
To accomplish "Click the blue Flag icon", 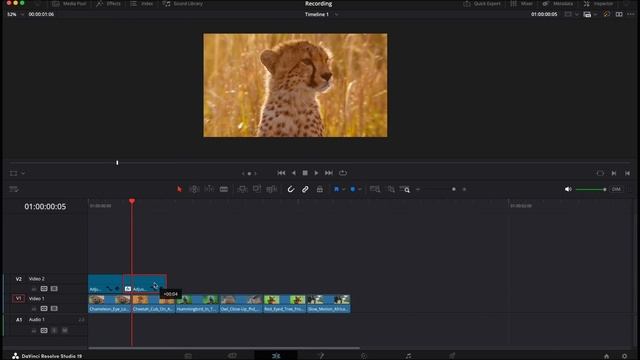I will tap(336, 189).
